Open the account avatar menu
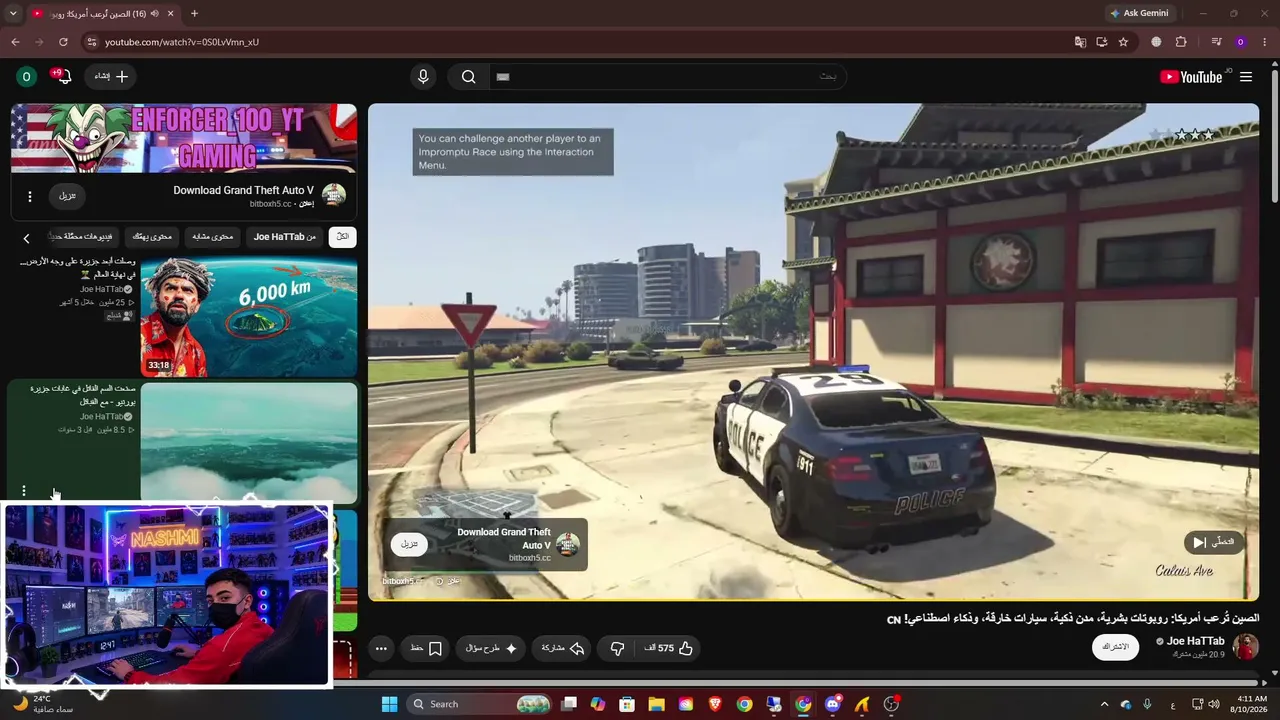 click(27, 77)
